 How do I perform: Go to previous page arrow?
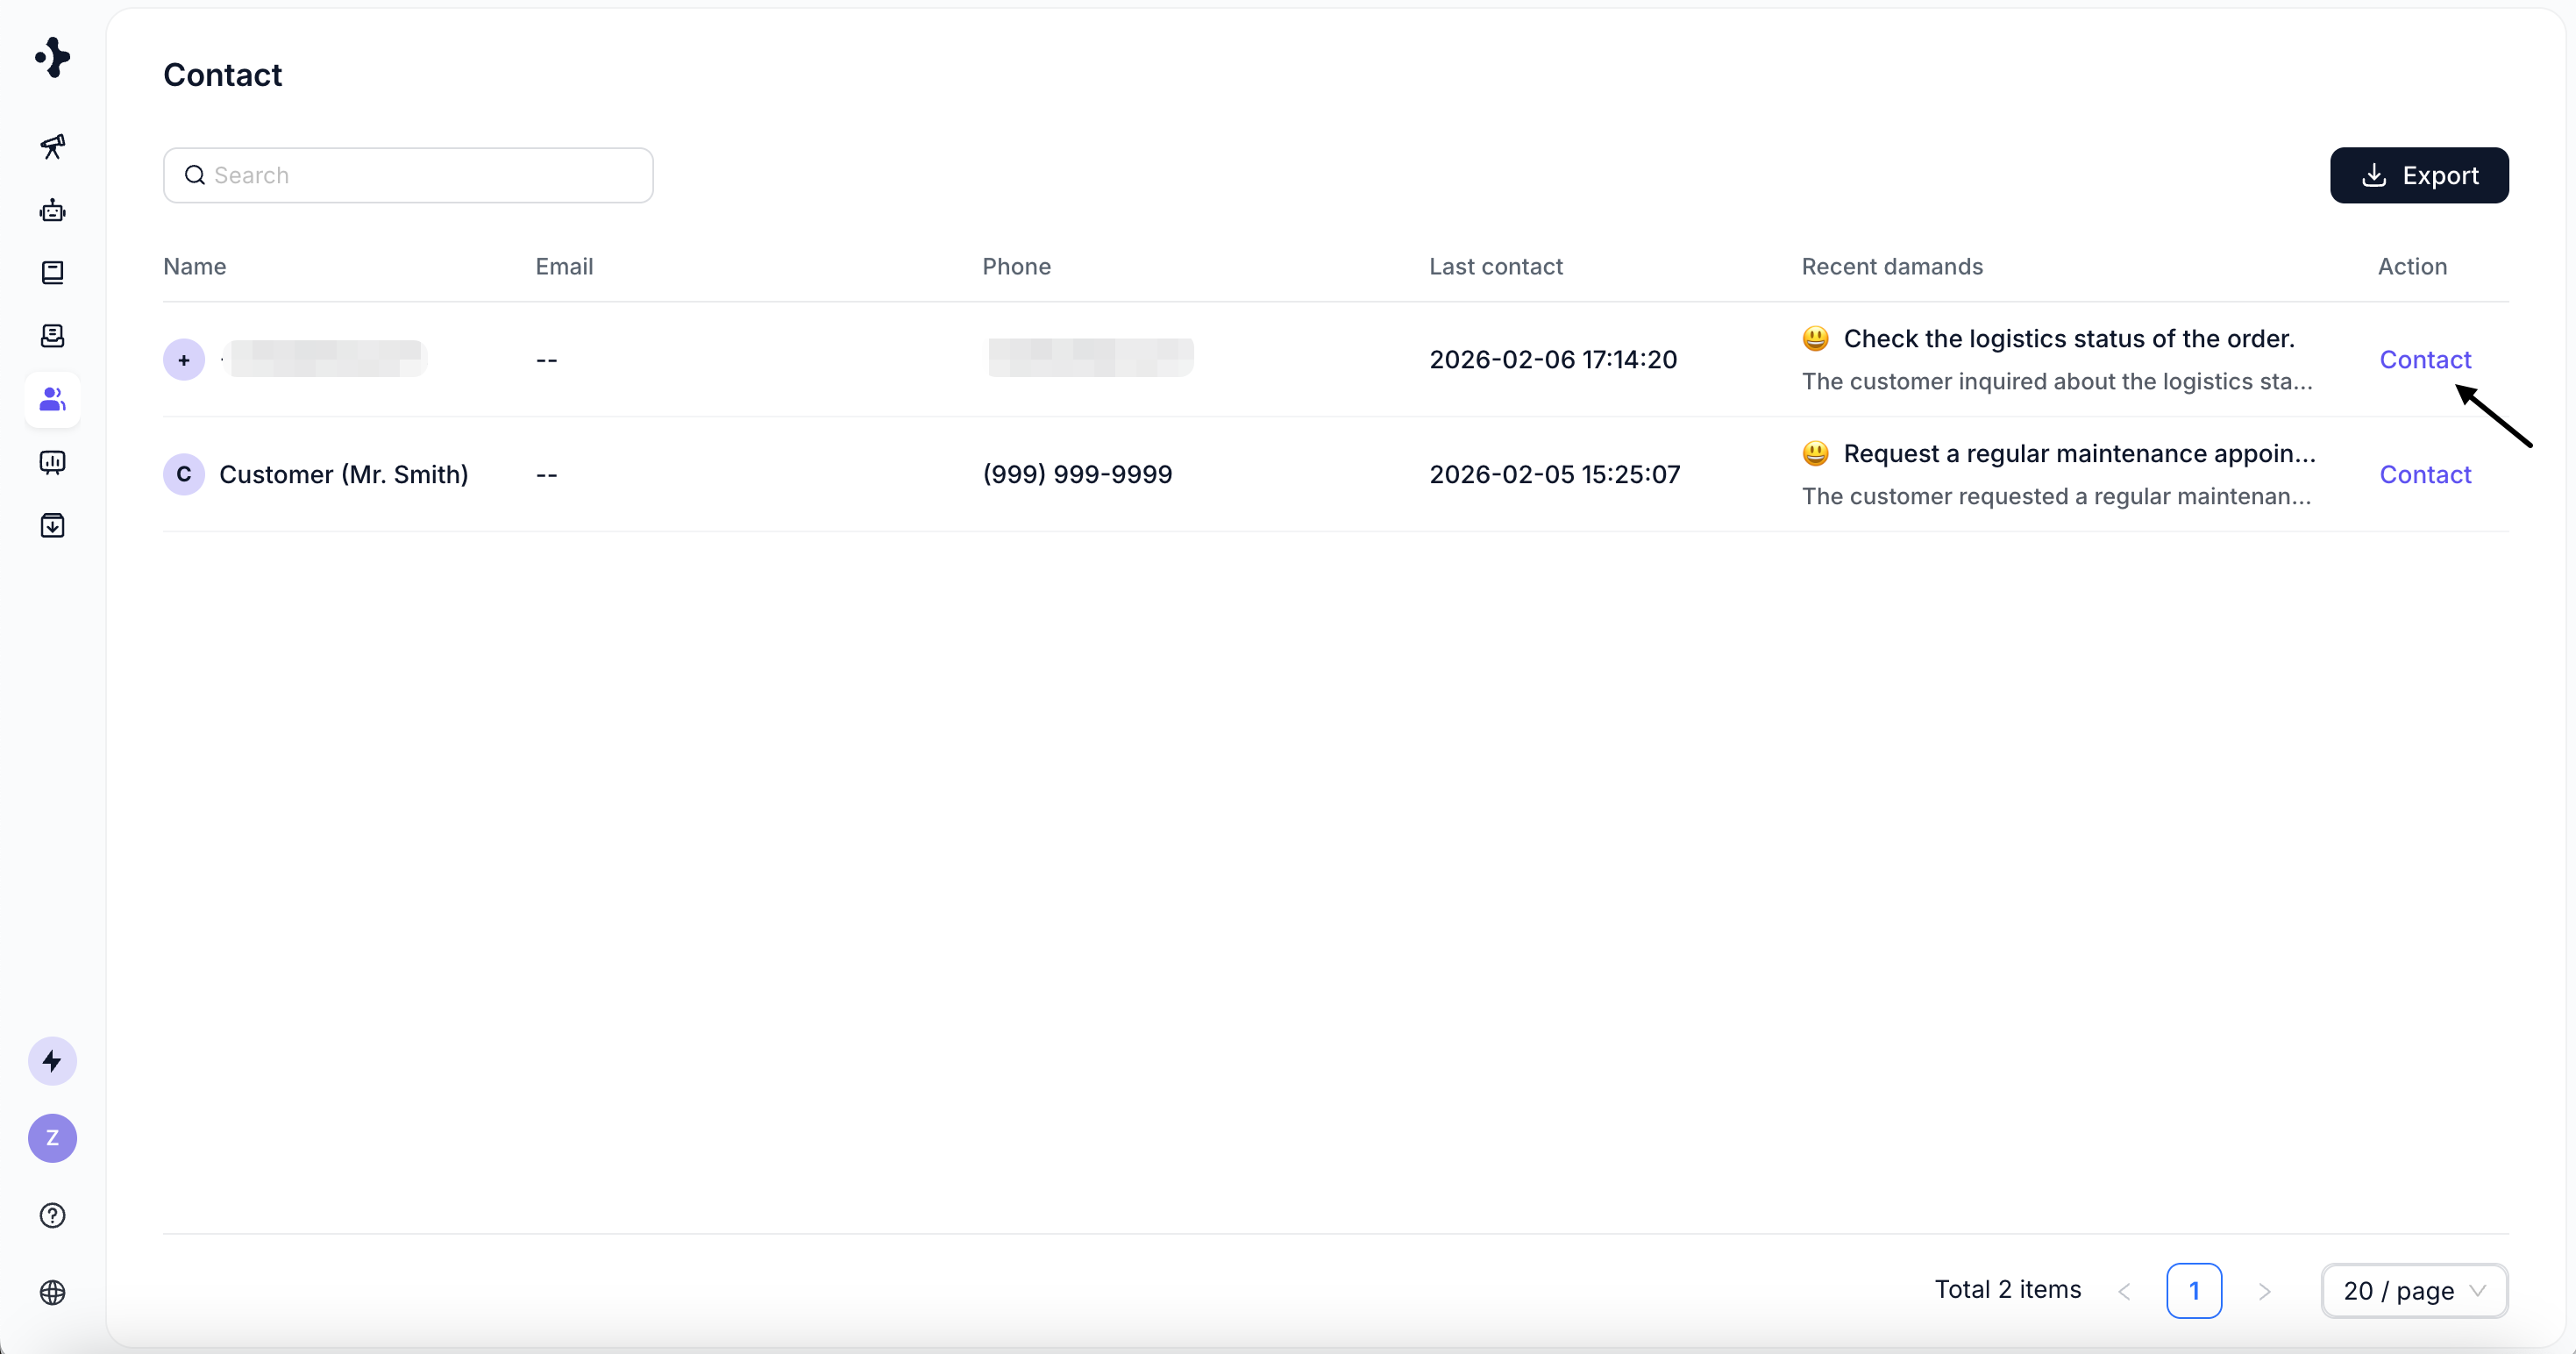(2124, 1291)
